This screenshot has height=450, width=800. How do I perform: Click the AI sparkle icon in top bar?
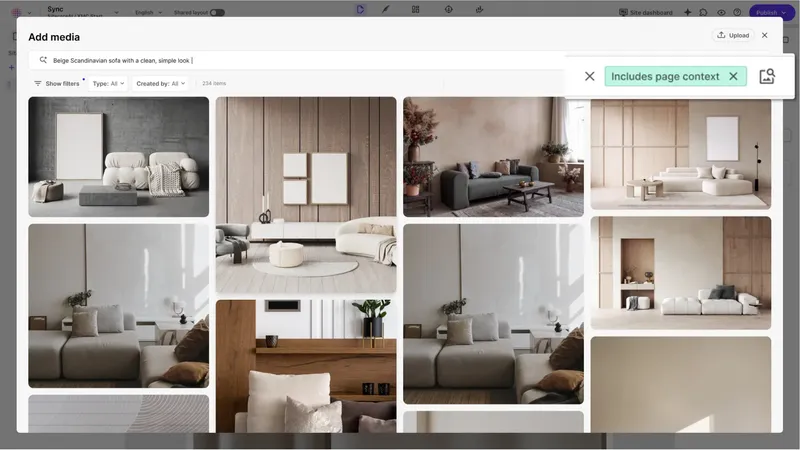point(687,12)
